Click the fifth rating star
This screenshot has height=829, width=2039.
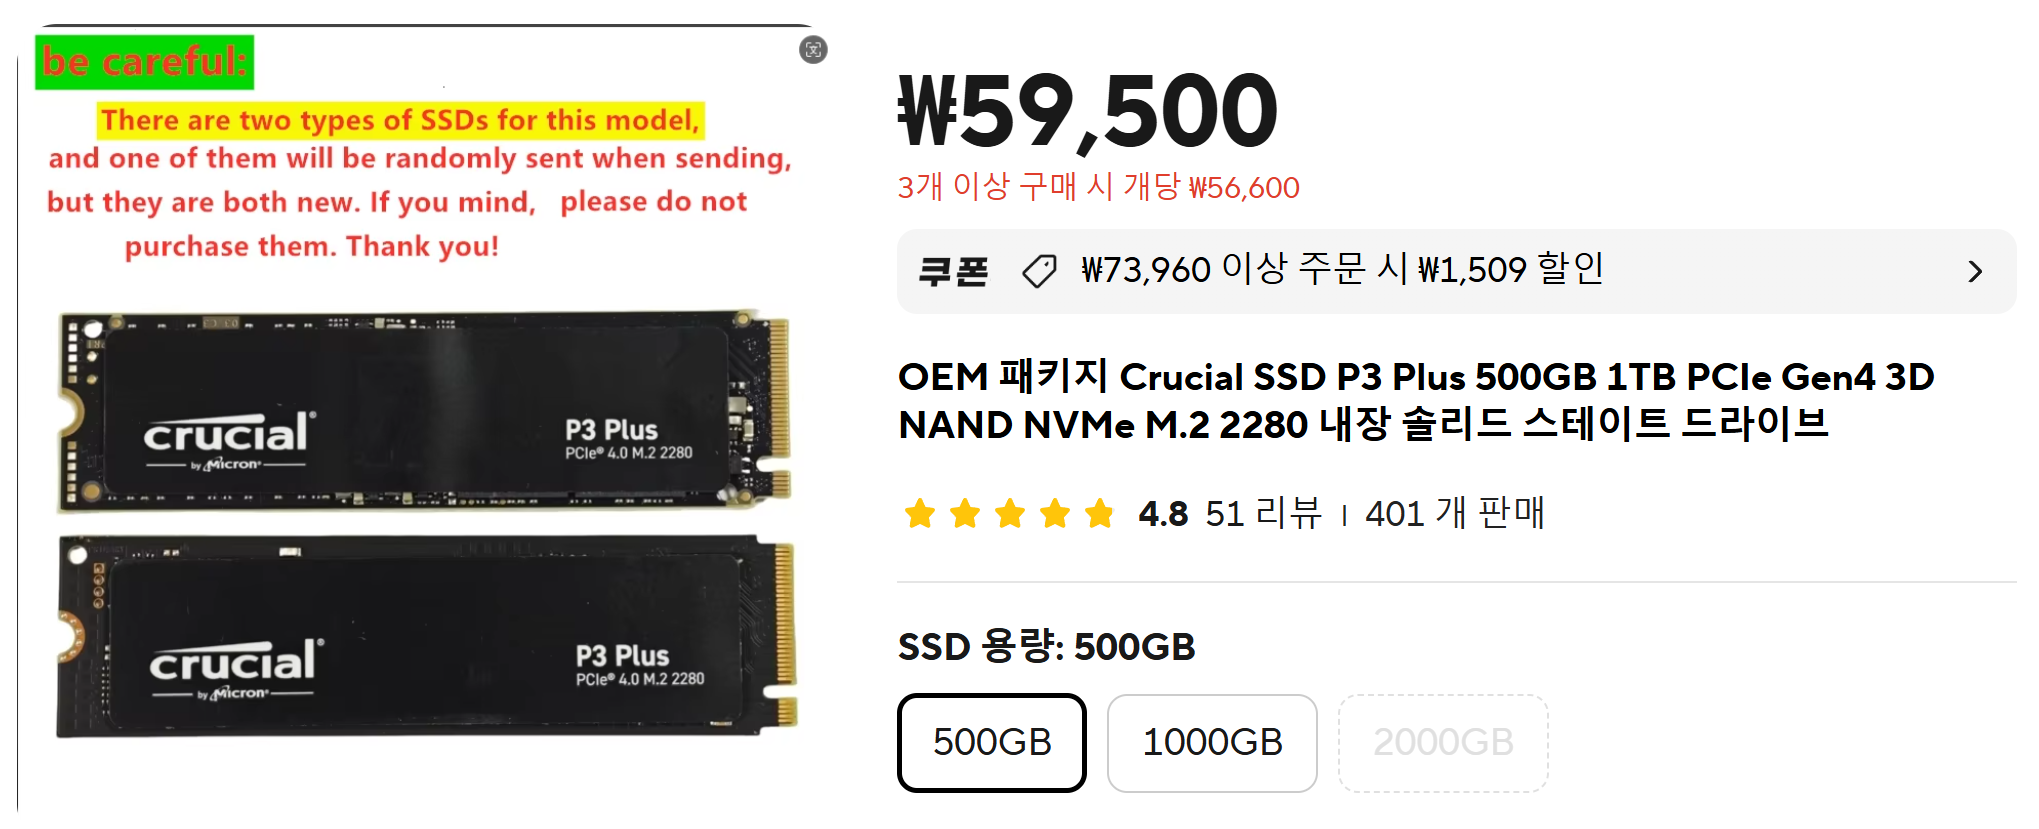point(1100,514)
